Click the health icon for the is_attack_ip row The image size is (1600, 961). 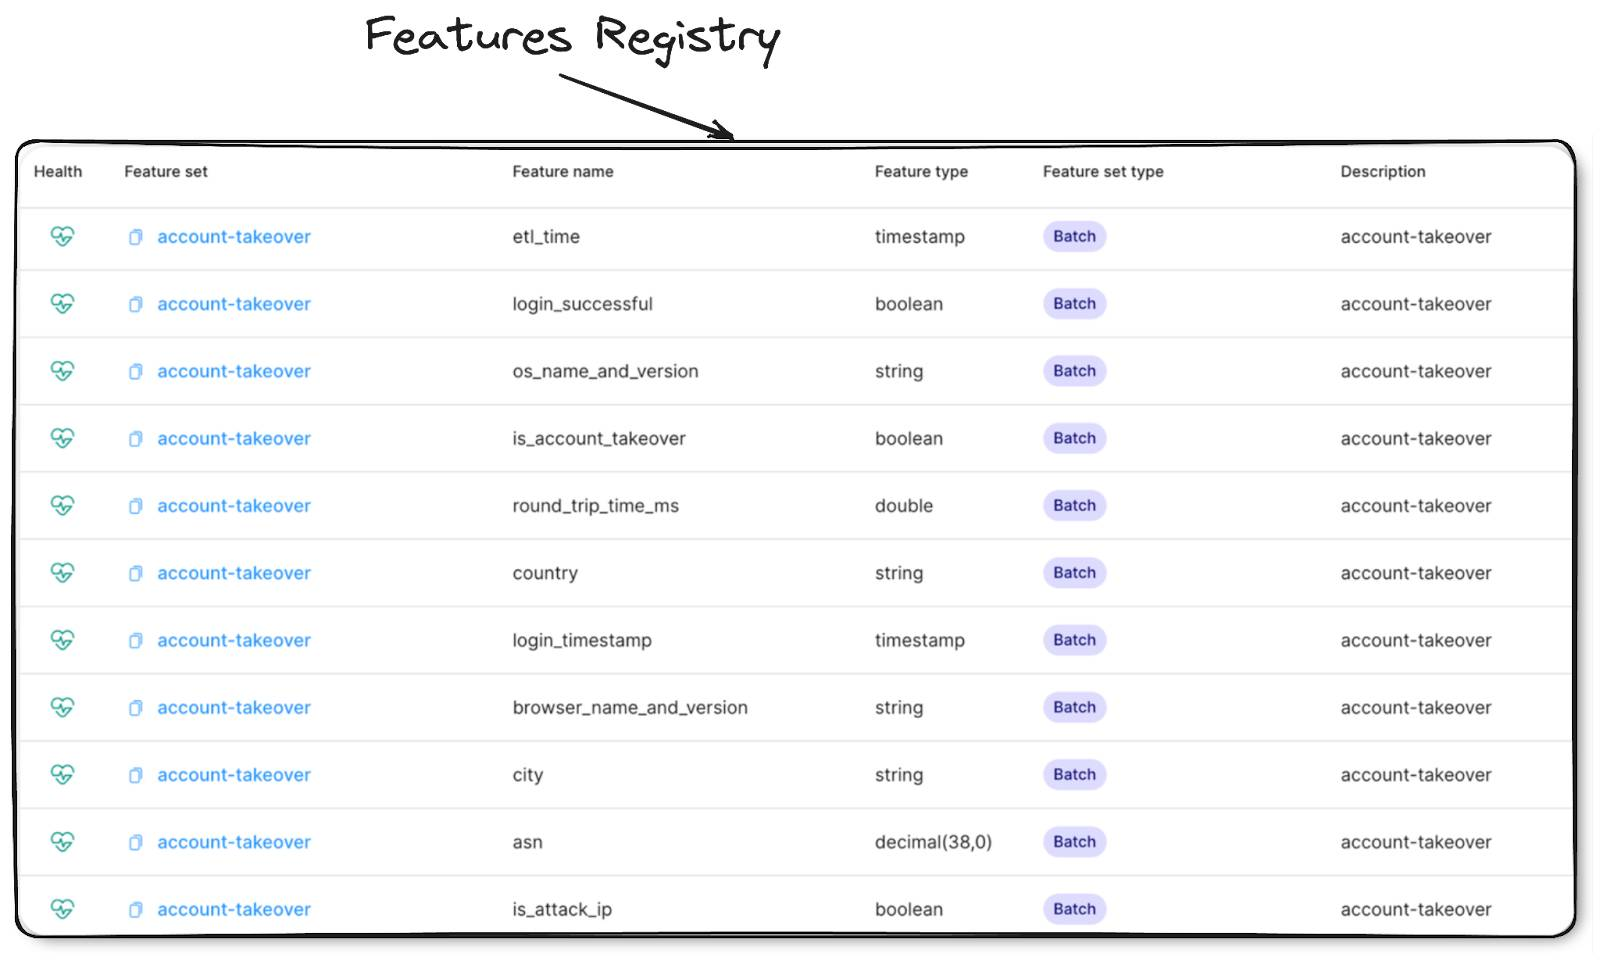(61, 909)
